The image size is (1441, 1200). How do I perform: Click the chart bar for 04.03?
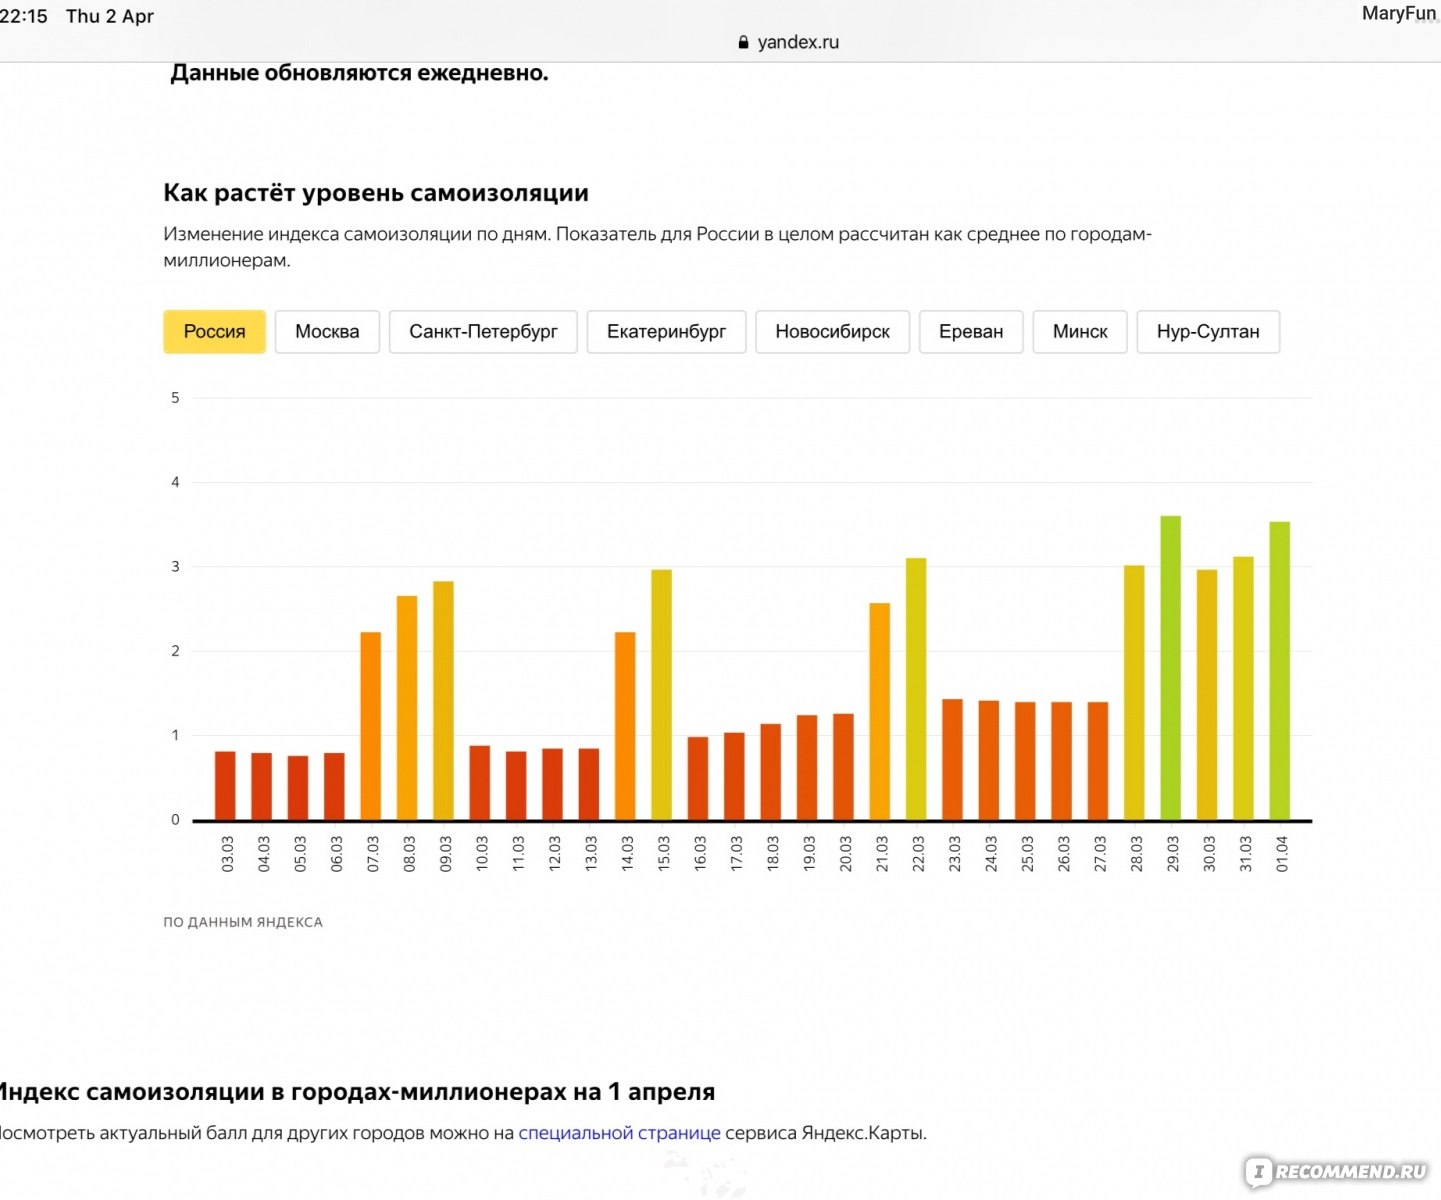point(261,786)
